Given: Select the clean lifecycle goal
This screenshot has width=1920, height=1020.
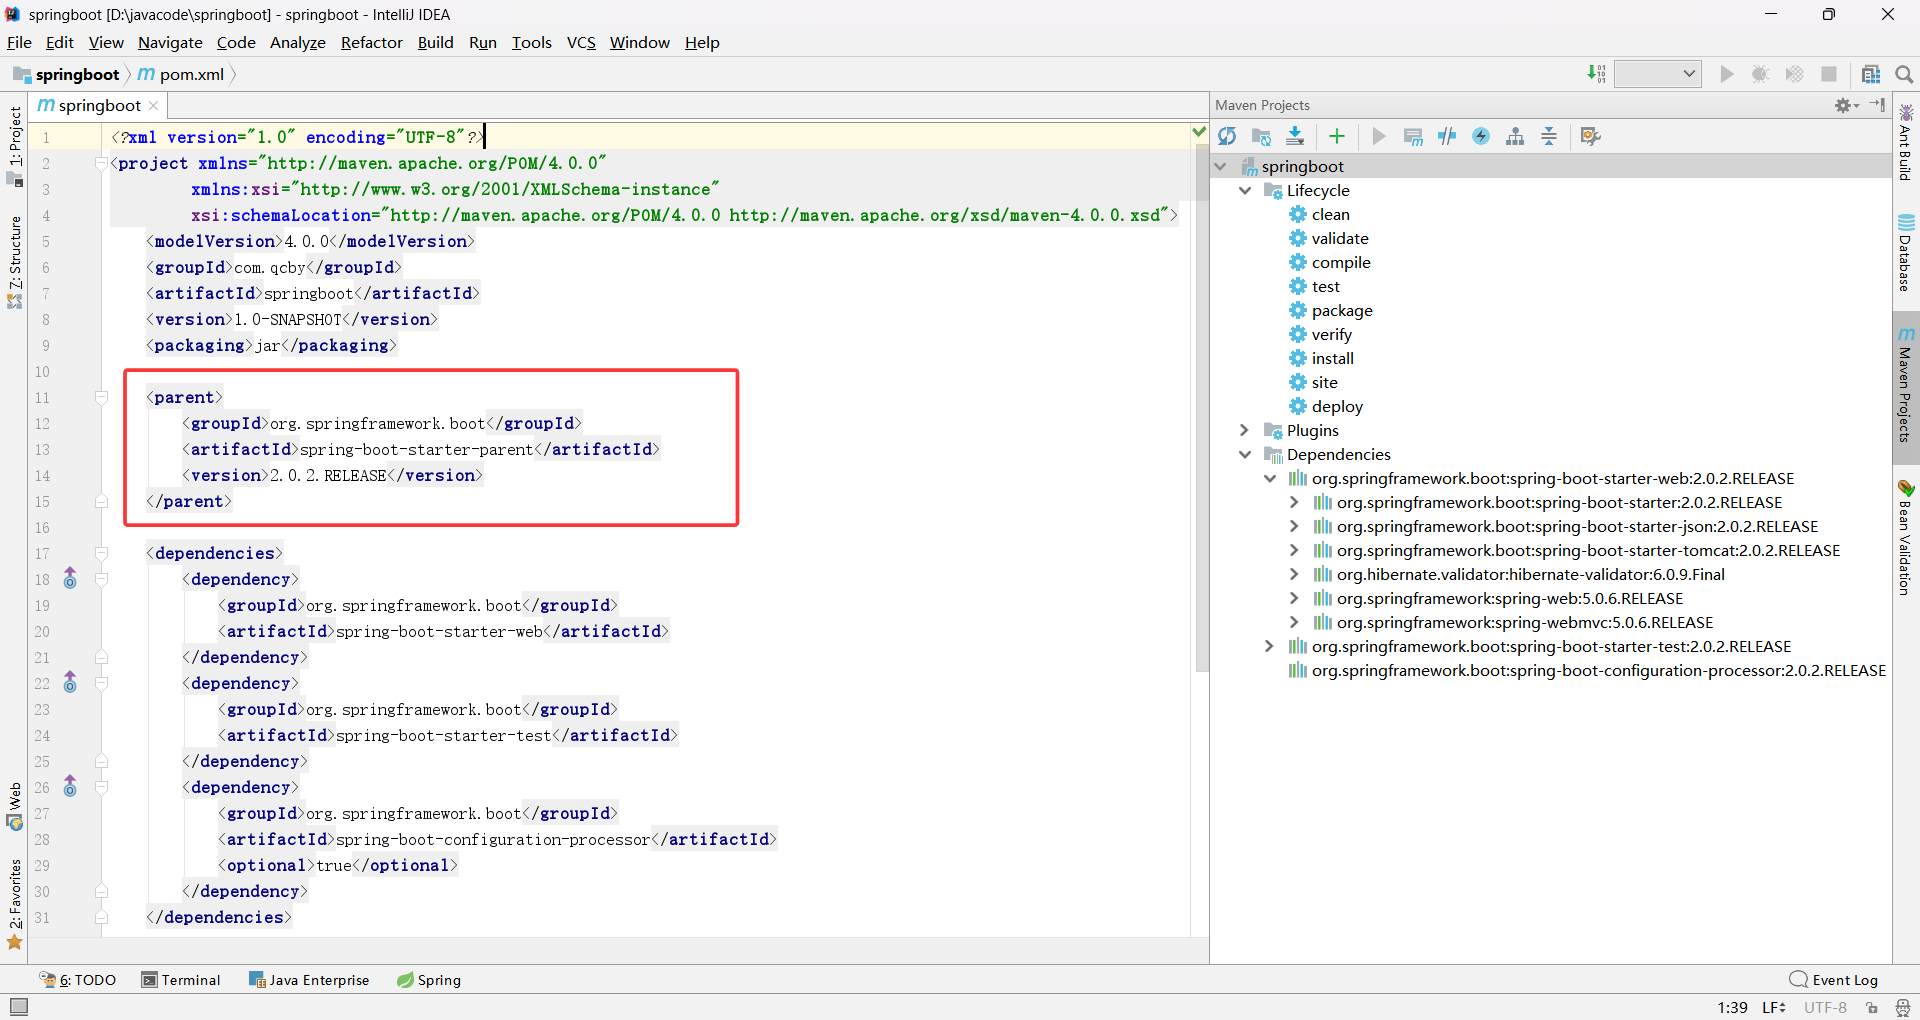Looking at the screenshot, I should (x=1319, y=214).
